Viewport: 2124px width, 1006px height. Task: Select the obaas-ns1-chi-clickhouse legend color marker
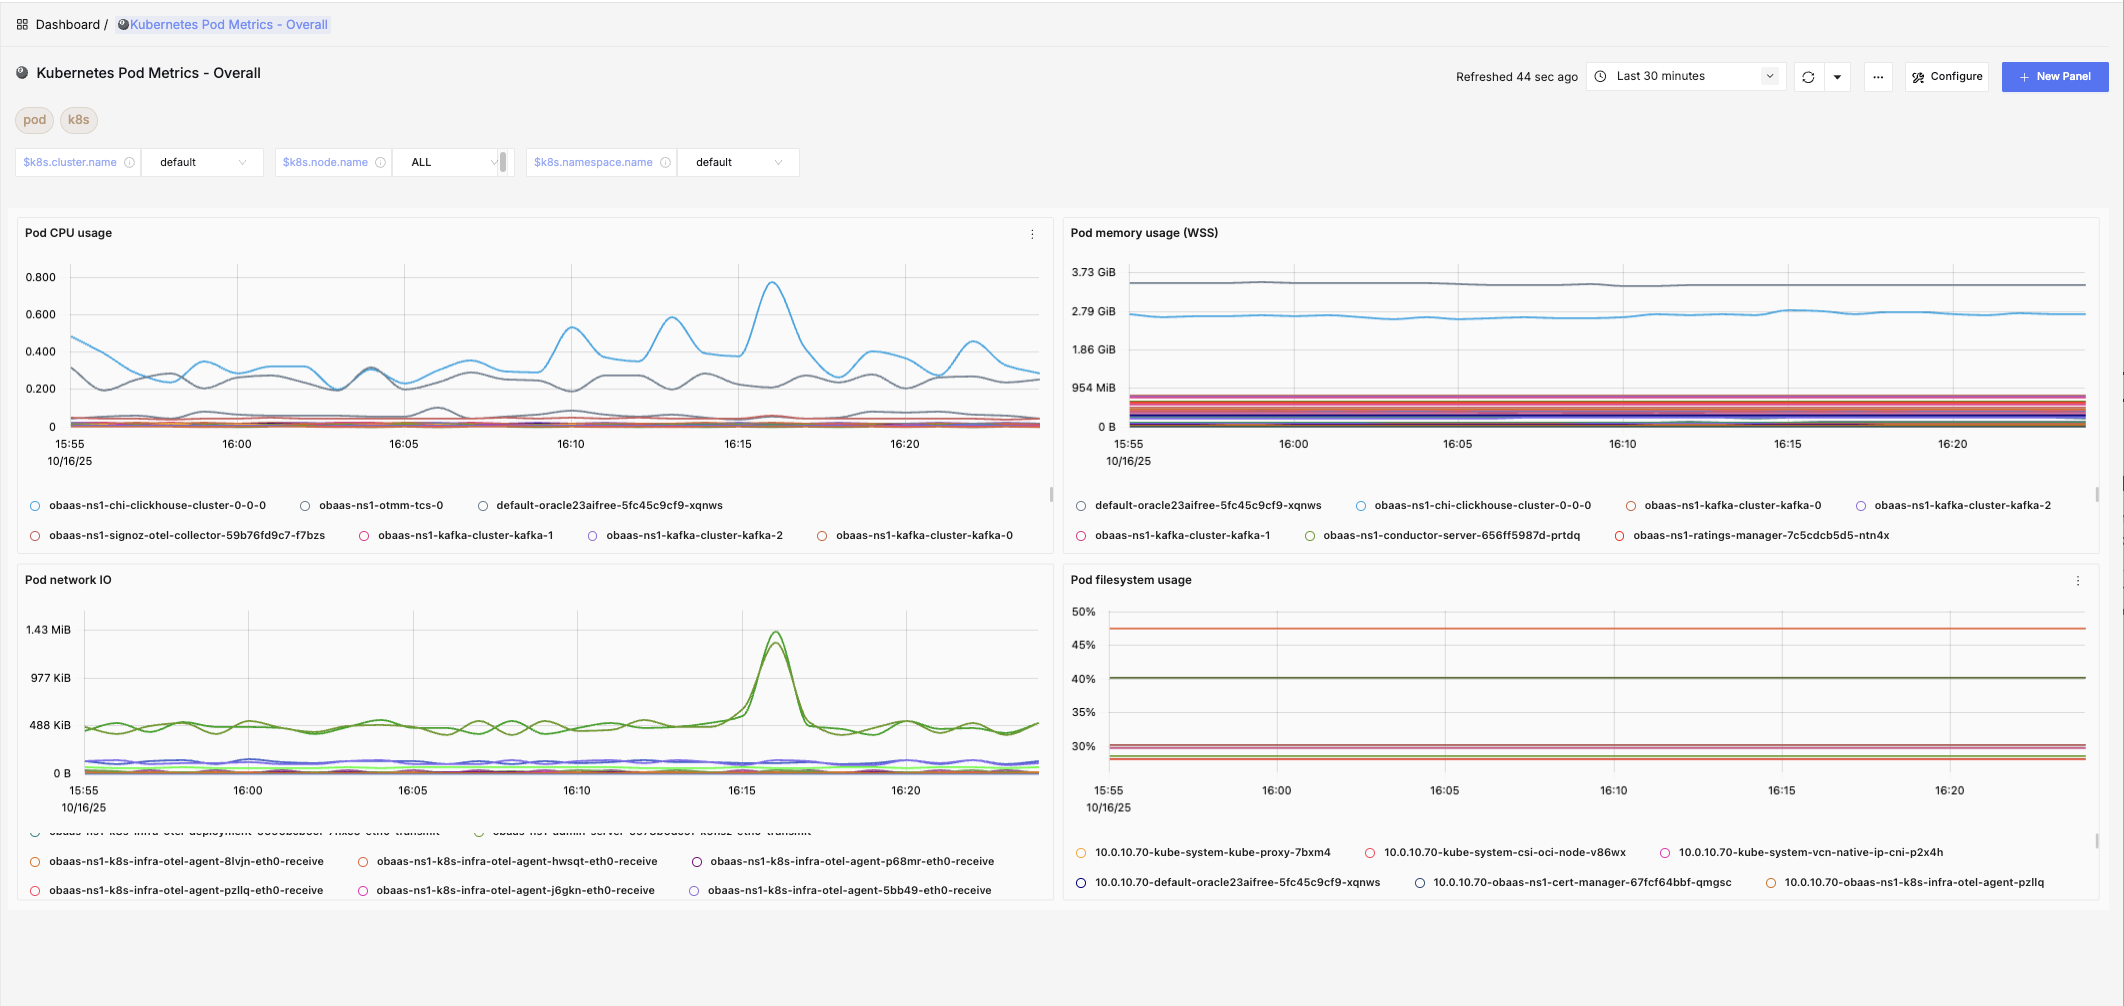pos(37,505)
